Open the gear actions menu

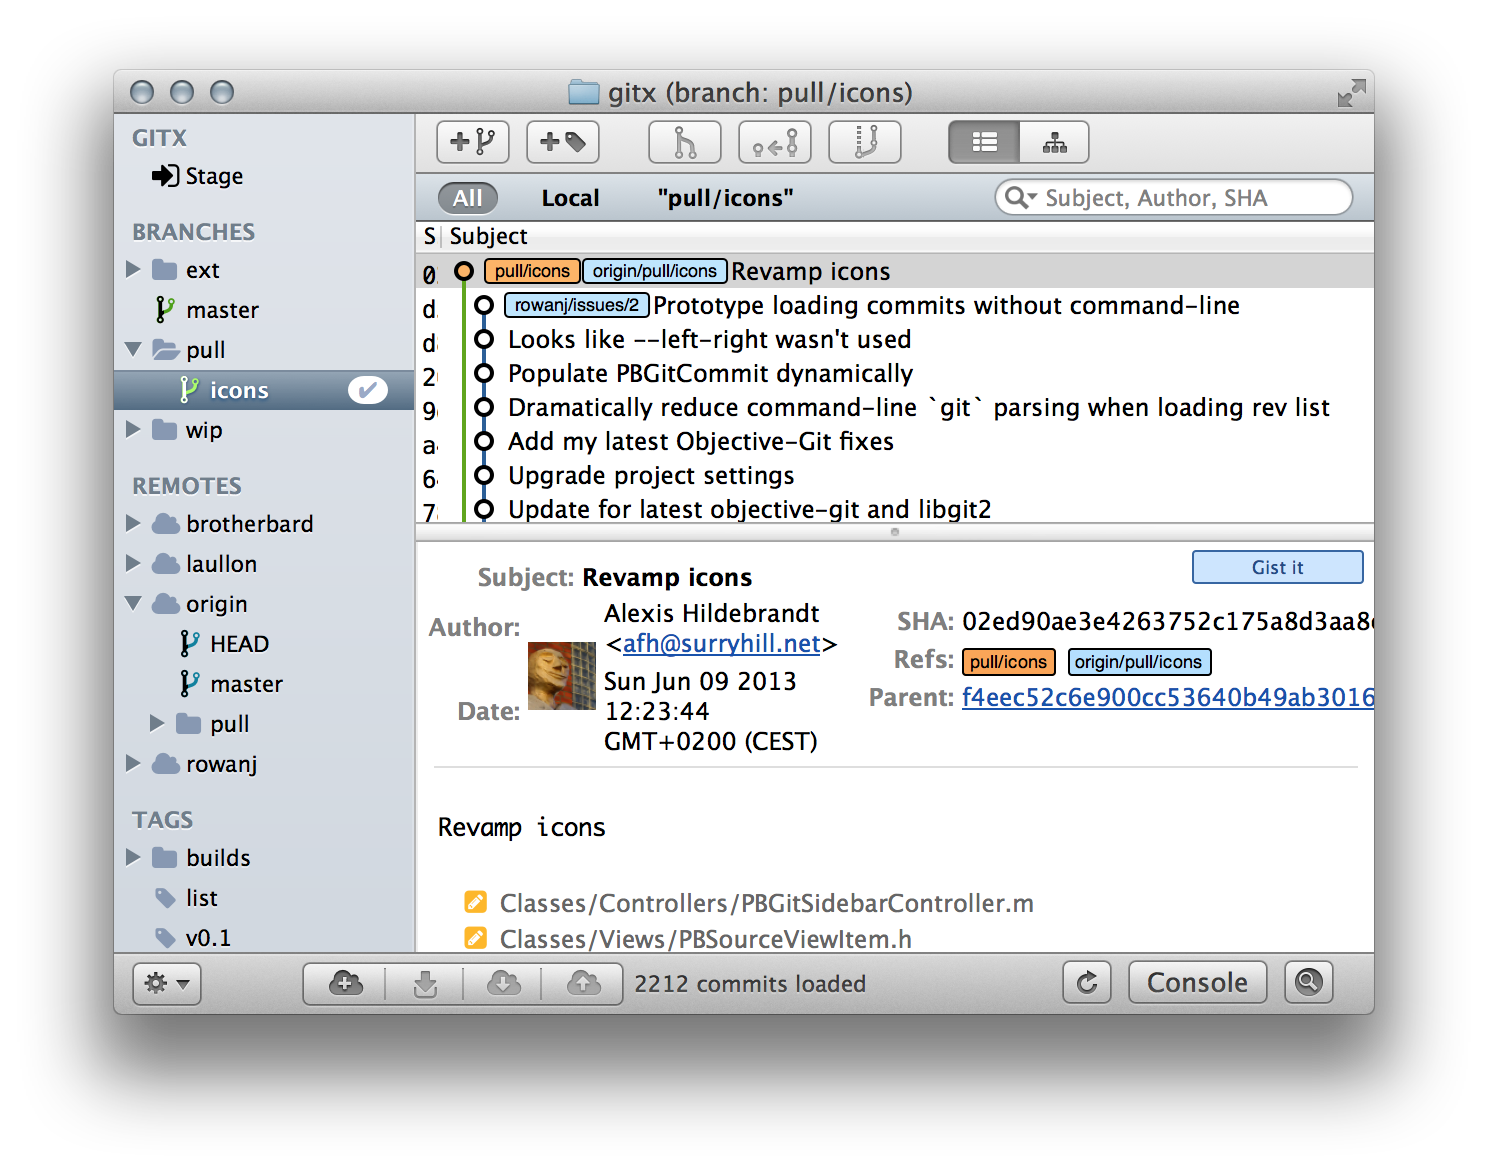pos(167,983)
